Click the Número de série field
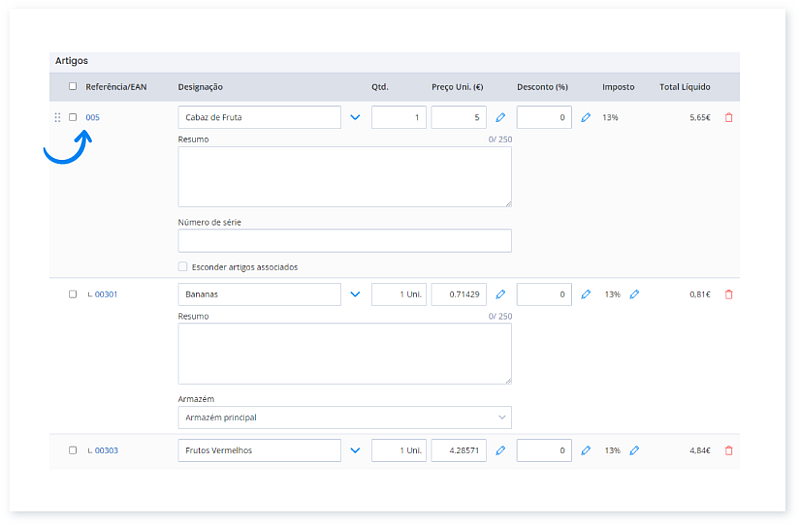This screenshot has width=800, height=526. (x=344, y=241)
